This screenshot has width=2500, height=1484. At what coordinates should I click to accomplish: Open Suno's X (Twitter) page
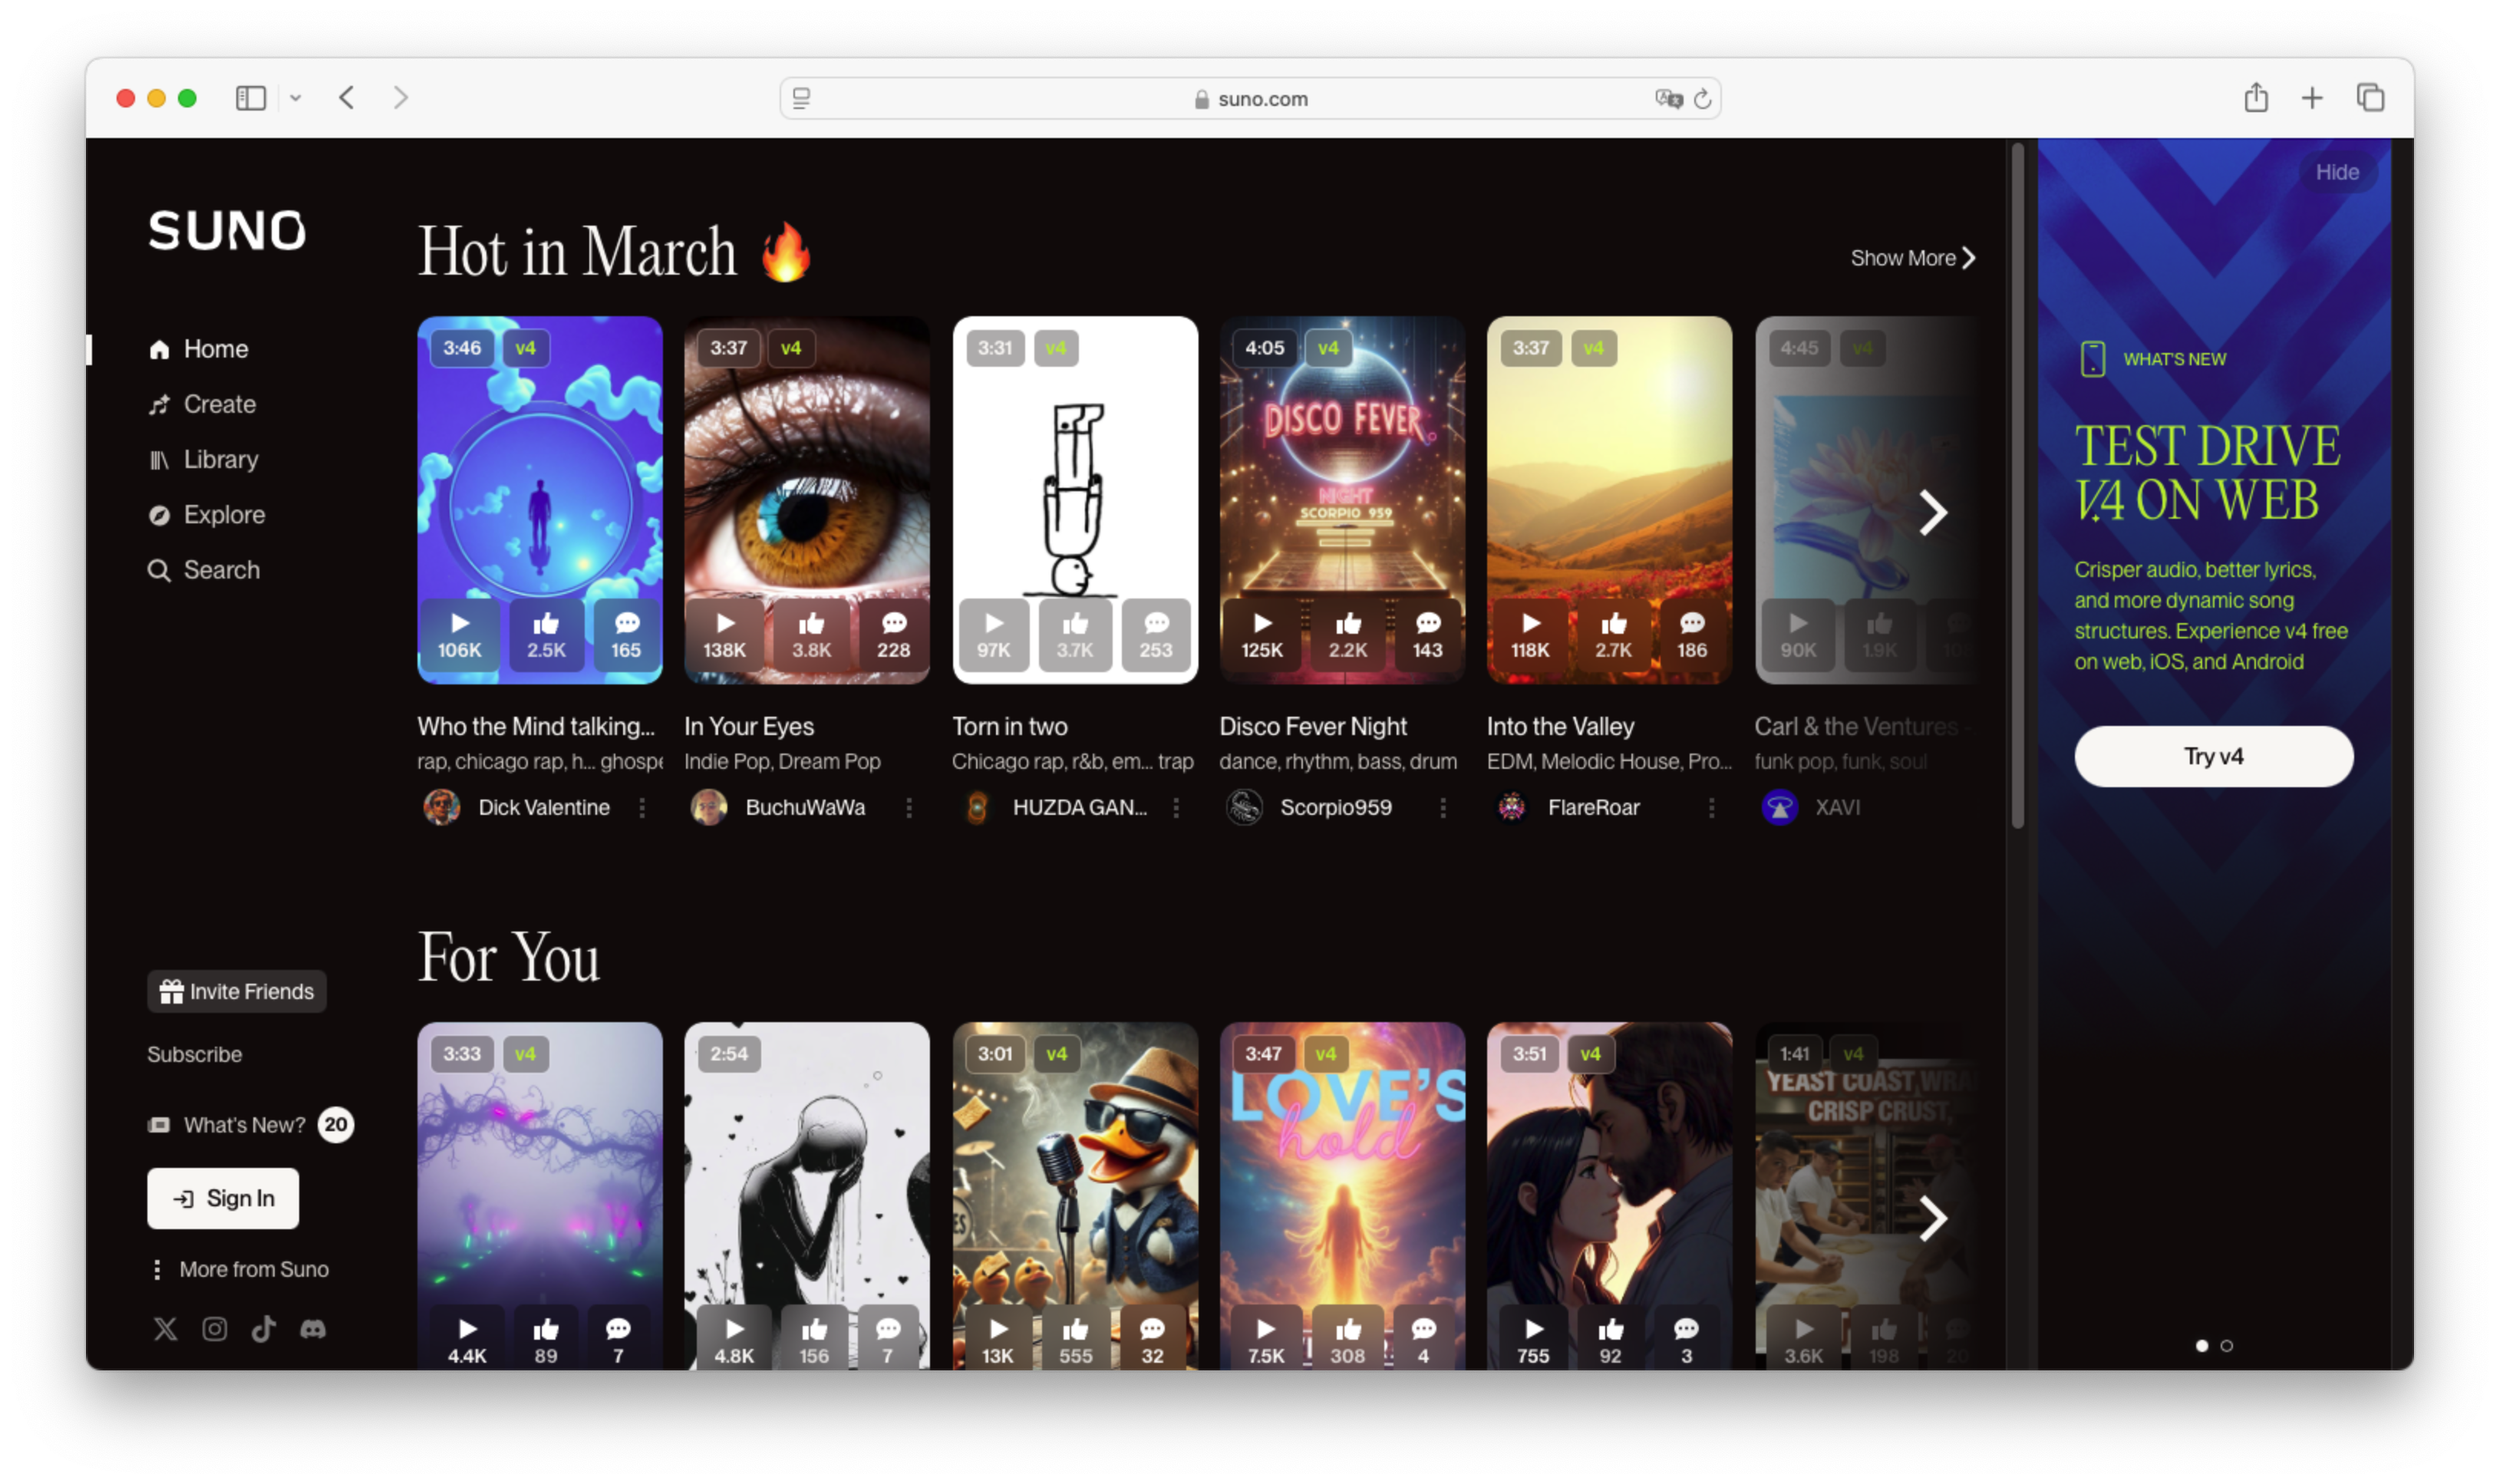pos(165,1328)
